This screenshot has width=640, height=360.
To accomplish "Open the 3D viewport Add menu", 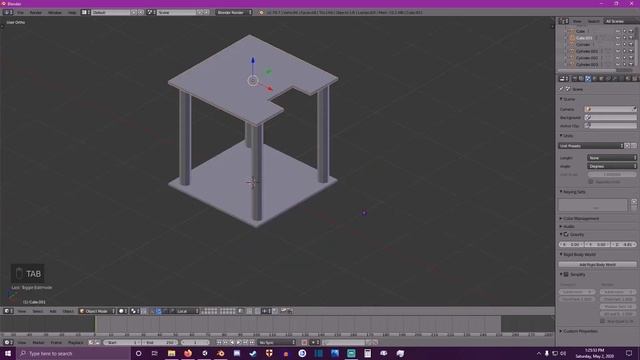I will tap(53, 311).
